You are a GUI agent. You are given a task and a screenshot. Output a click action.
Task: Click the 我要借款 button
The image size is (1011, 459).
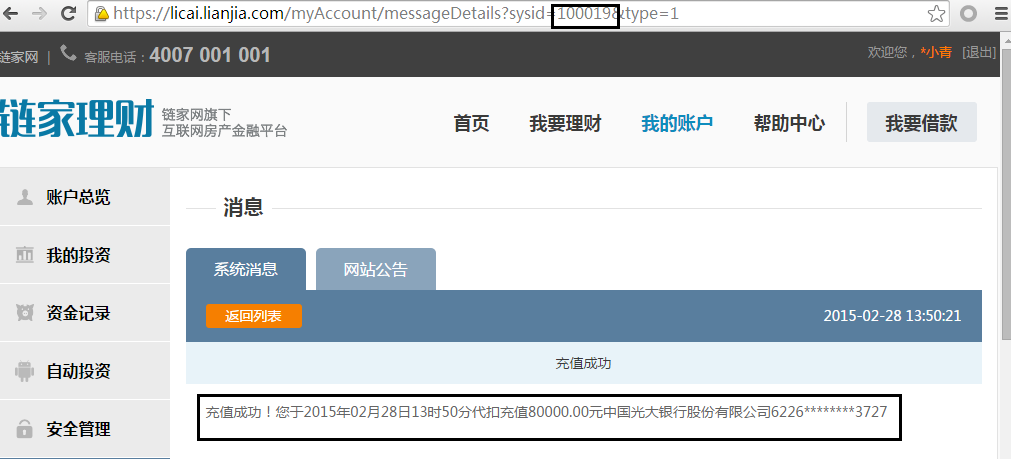pos(921,122)
